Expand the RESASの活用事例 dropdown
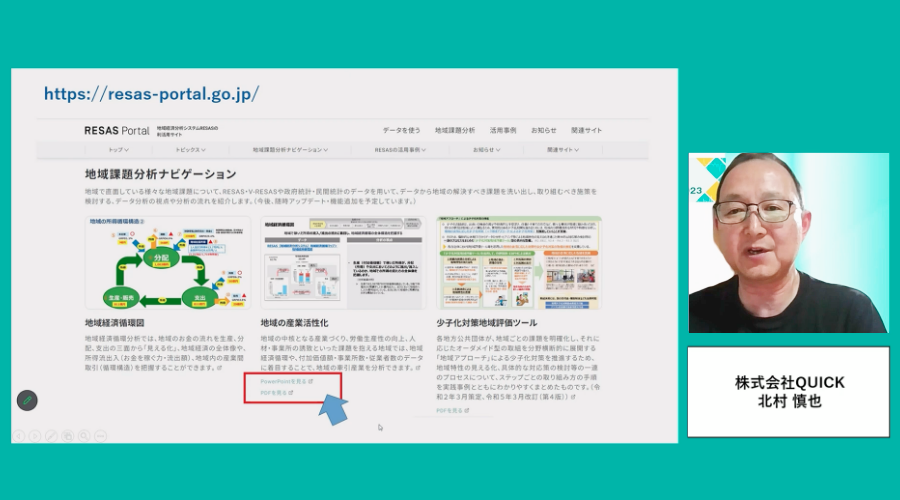 [400, 150]
